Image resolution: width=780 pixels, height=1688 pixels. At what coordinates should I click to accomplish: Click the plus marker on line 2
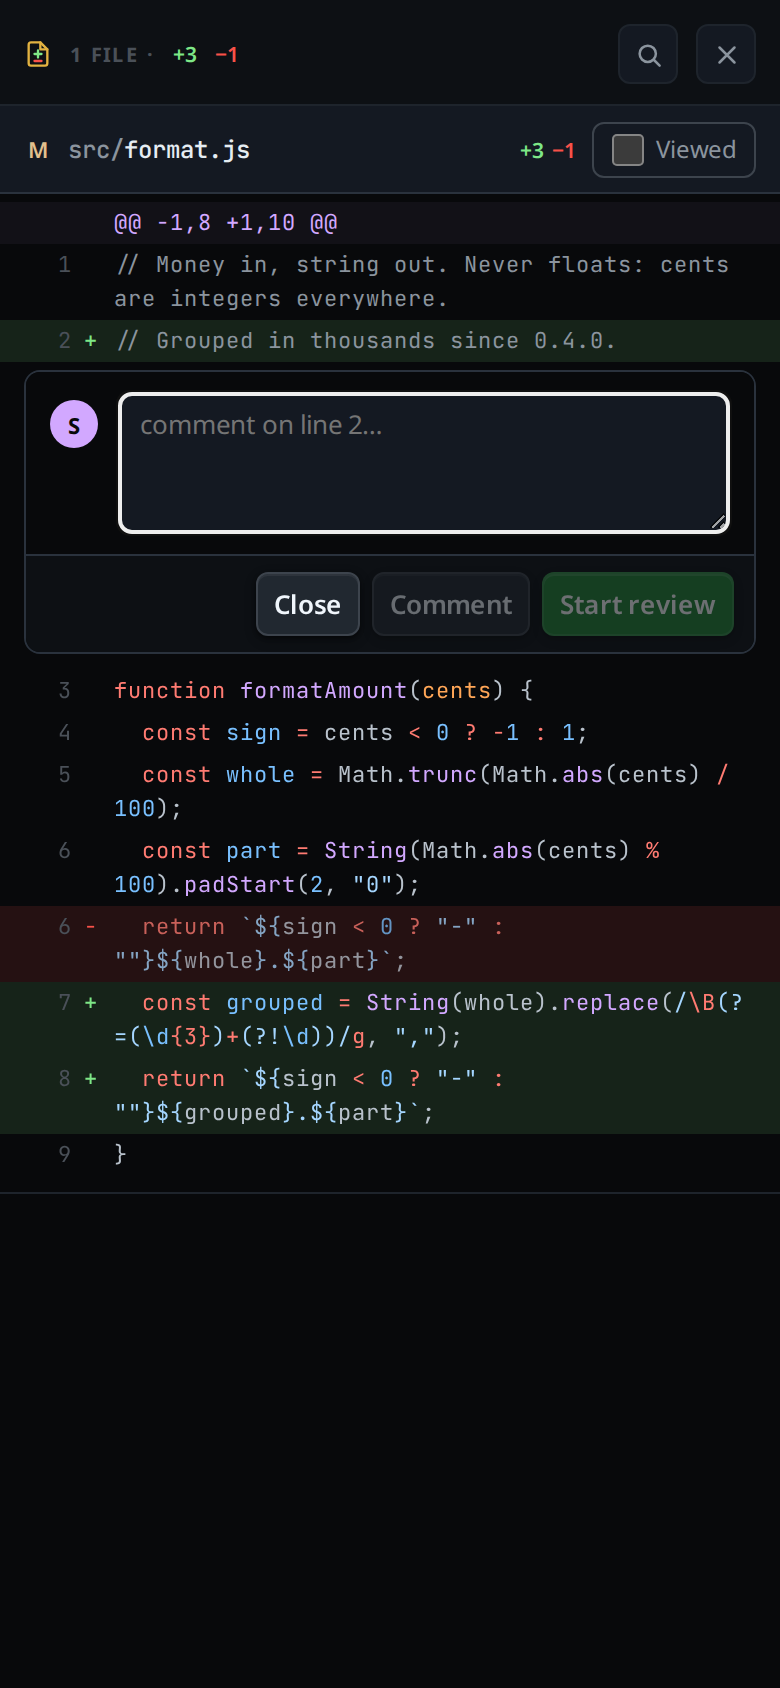pyautogui.click(x=91, y=341)
